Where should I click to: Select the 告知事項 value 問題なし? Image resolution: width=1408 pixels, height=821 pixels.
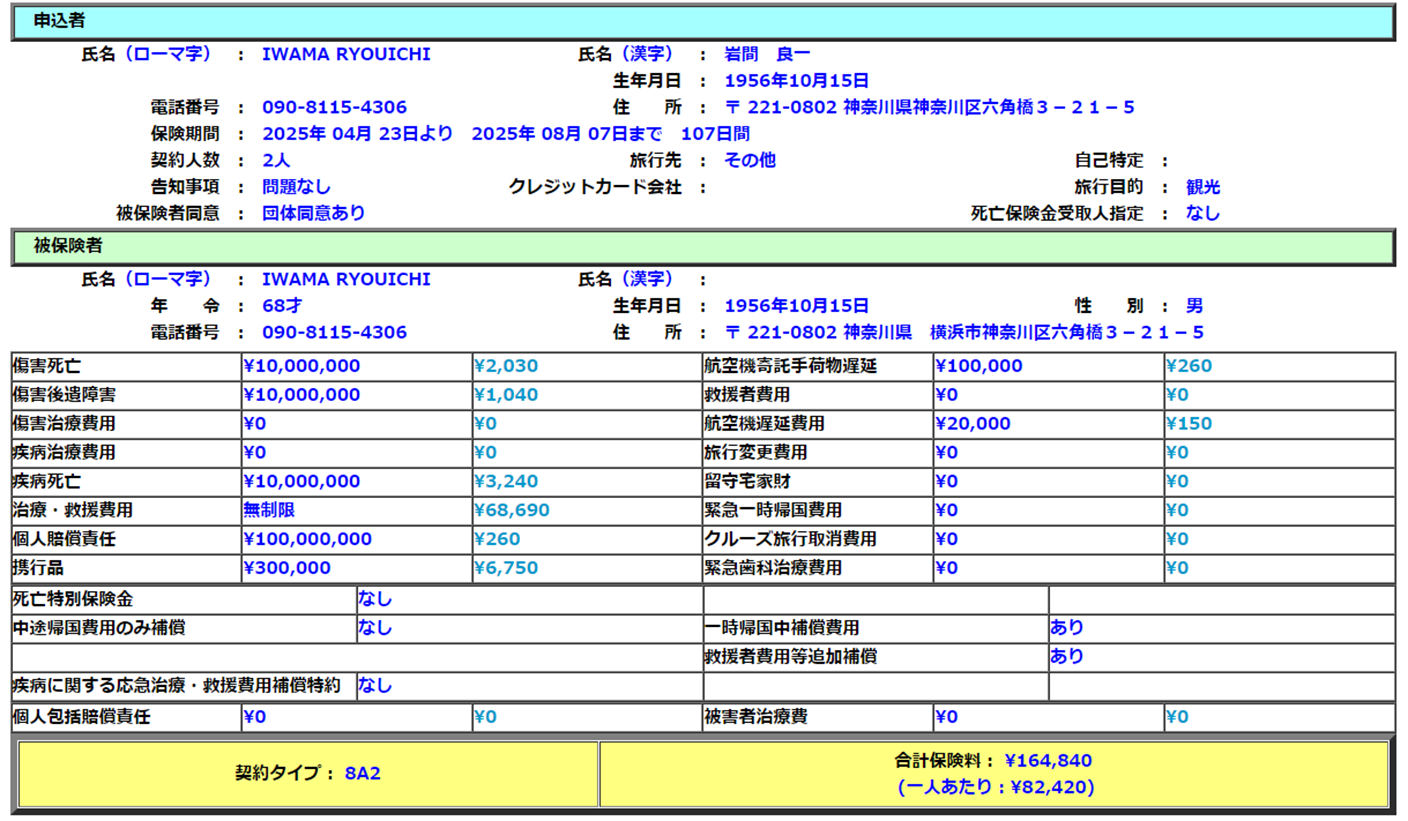pyautogui.click(x=296, y=187)
